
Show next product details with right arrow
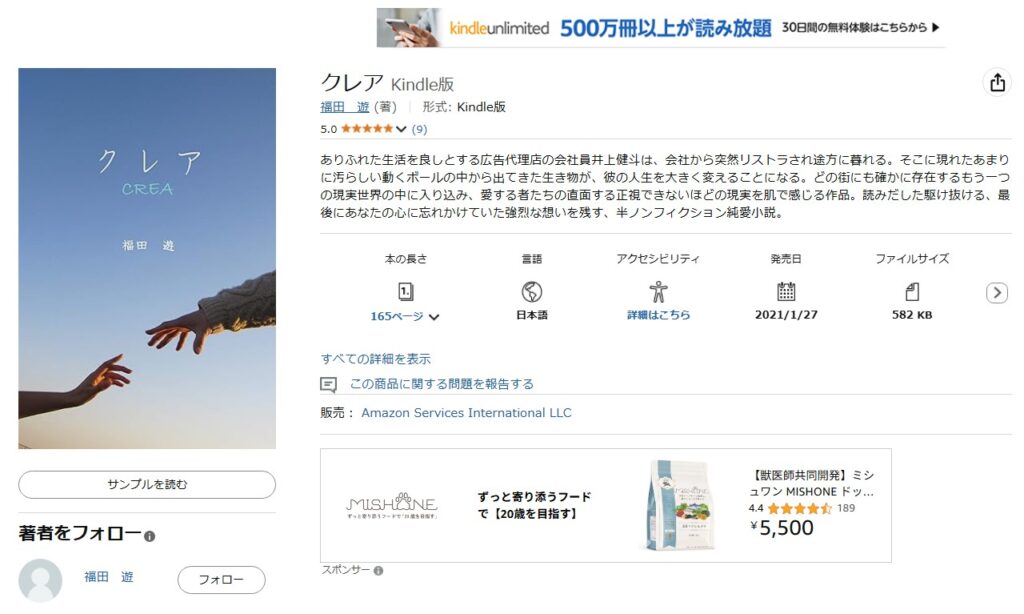(997, 293)
